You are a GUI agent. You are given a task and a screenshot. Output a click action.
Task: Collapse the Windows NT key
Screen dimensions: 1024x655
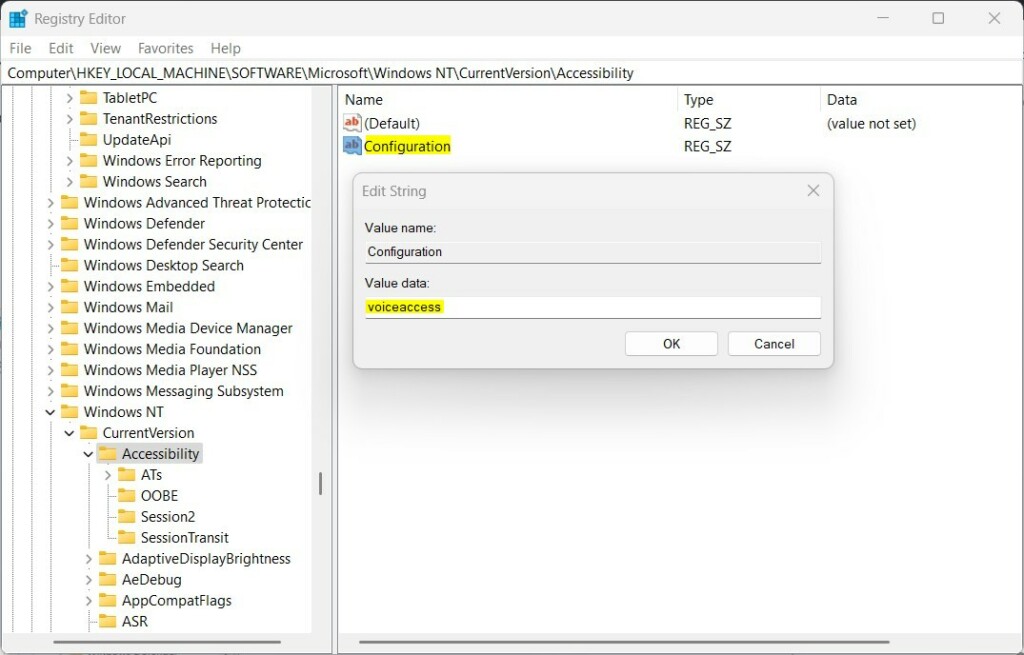[50, 412]
